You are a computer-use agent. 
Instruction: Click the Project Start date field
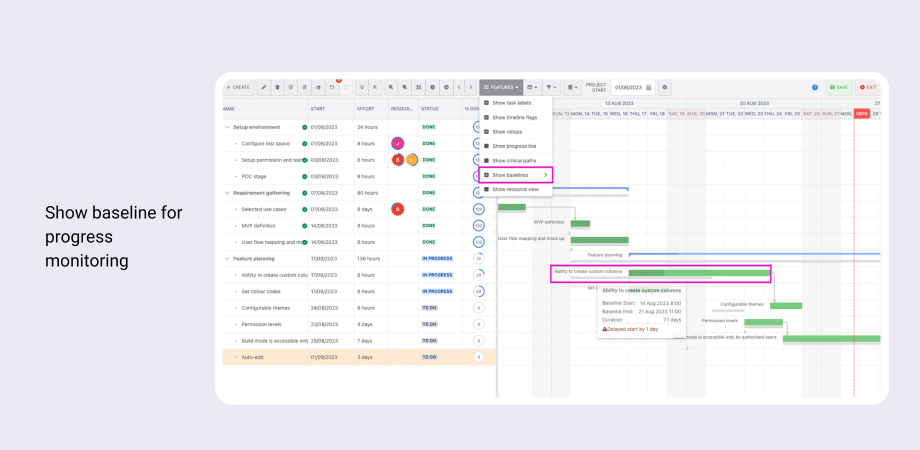pyautogui.click(x=632, y=87)
